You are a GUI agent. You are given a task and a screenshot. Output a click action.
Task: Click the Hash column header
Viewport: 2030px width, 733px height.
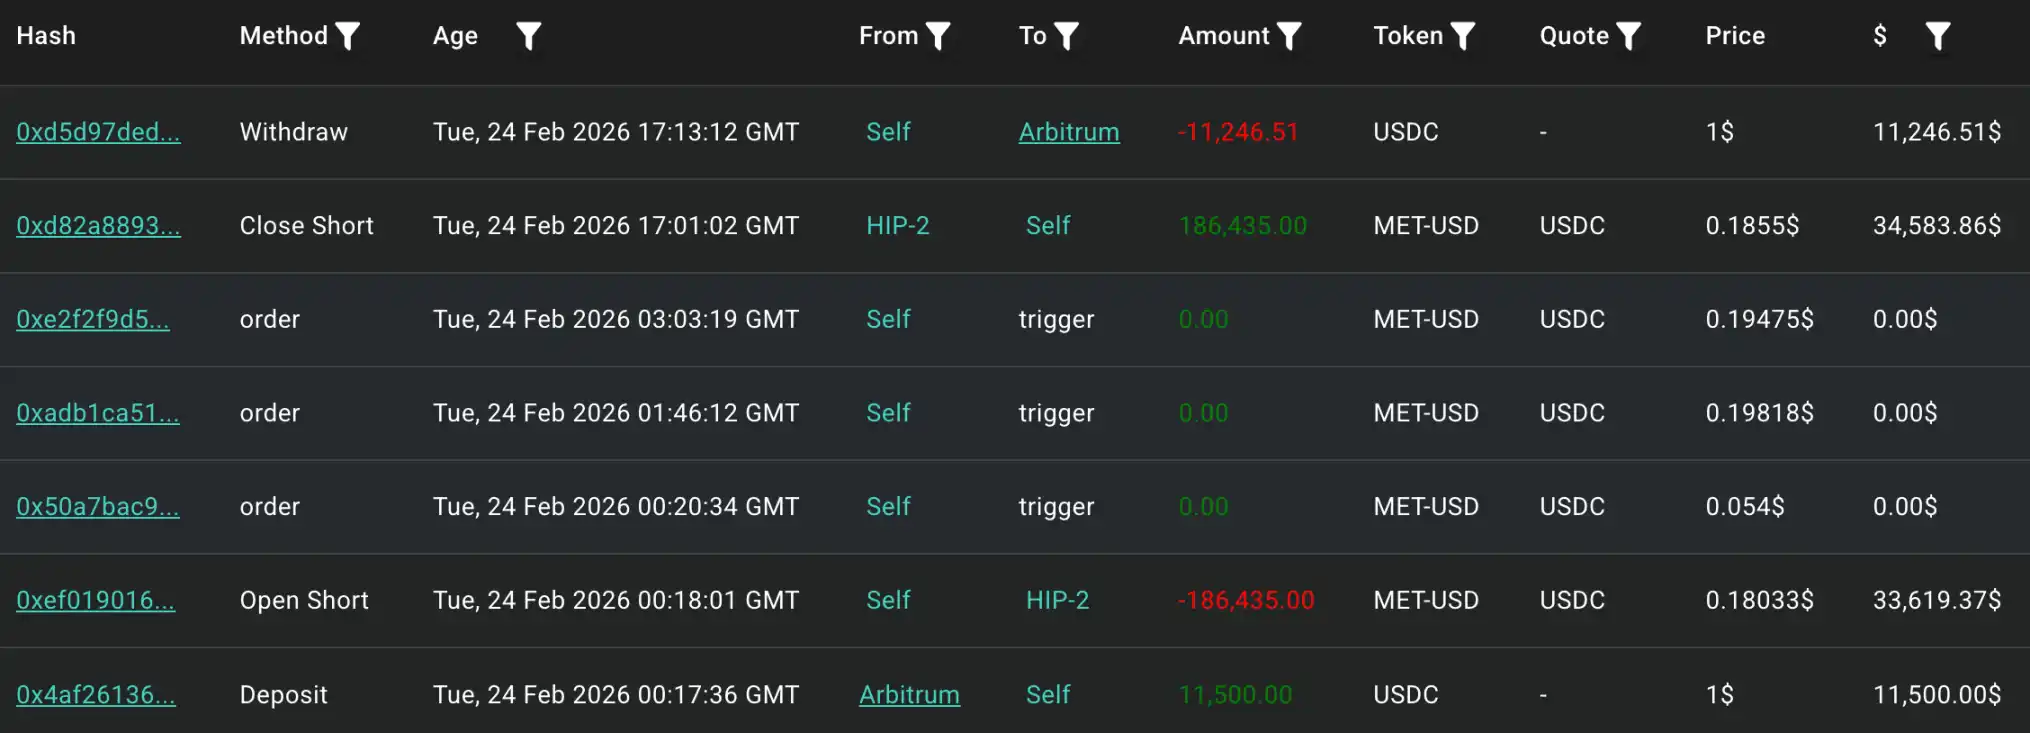click(x=45, y=35)
